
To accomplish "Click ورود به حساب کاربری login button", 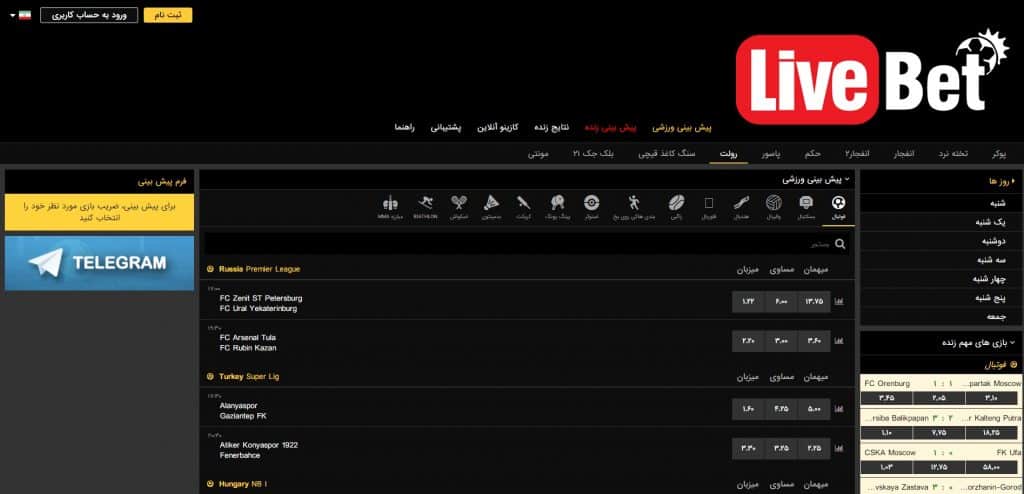I will point(89,15).
